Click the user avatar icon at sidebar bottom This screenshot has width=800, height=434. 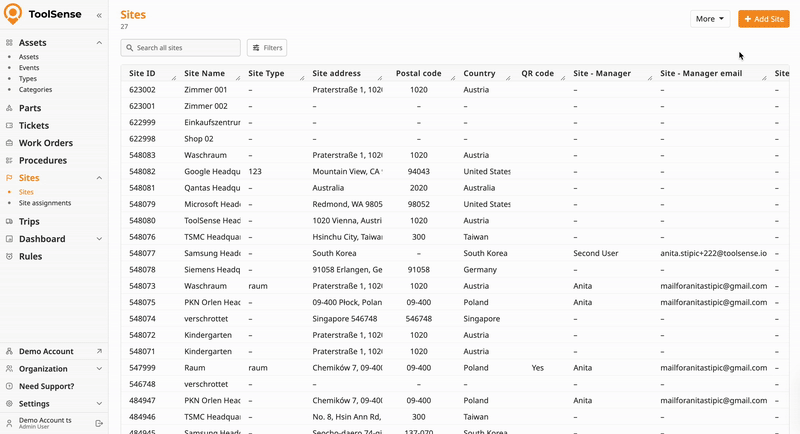(x=9, y=423)
